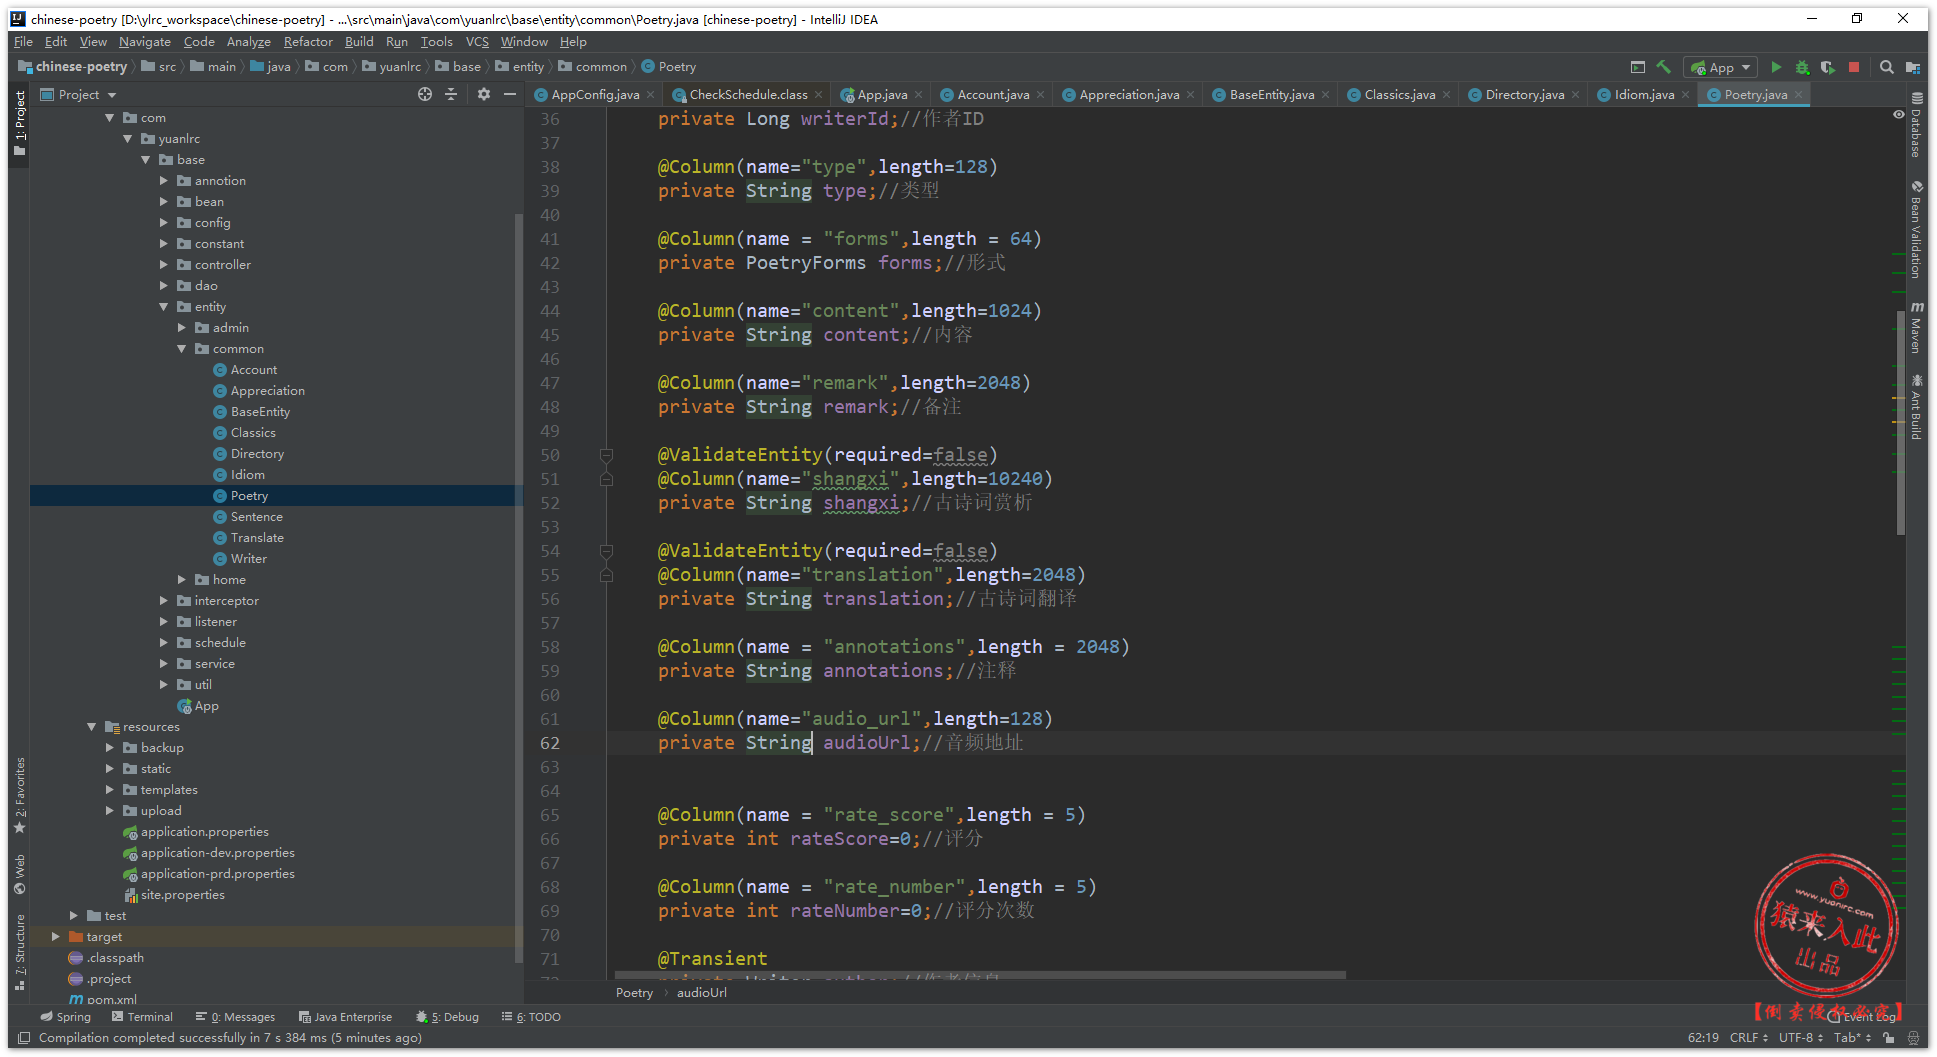Start debugging with the green bug icon
The width and height of the screenshot is (1937, 1057).
coord(1802,67)
